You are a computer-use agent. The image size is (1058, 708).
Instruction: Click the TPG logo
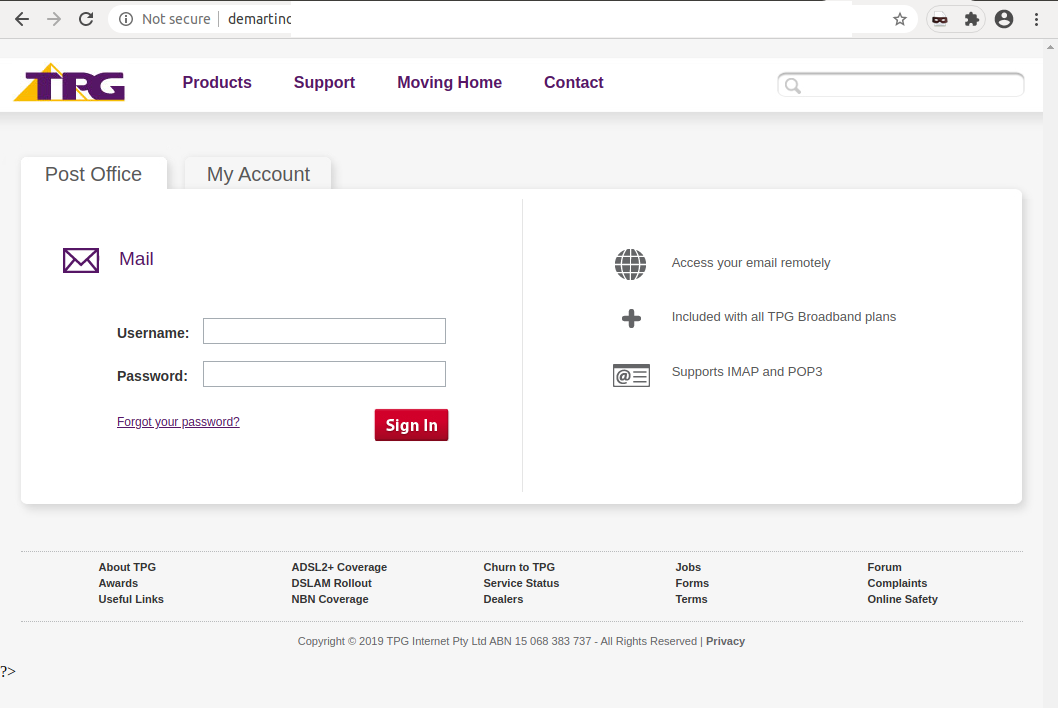pos(68,84)
